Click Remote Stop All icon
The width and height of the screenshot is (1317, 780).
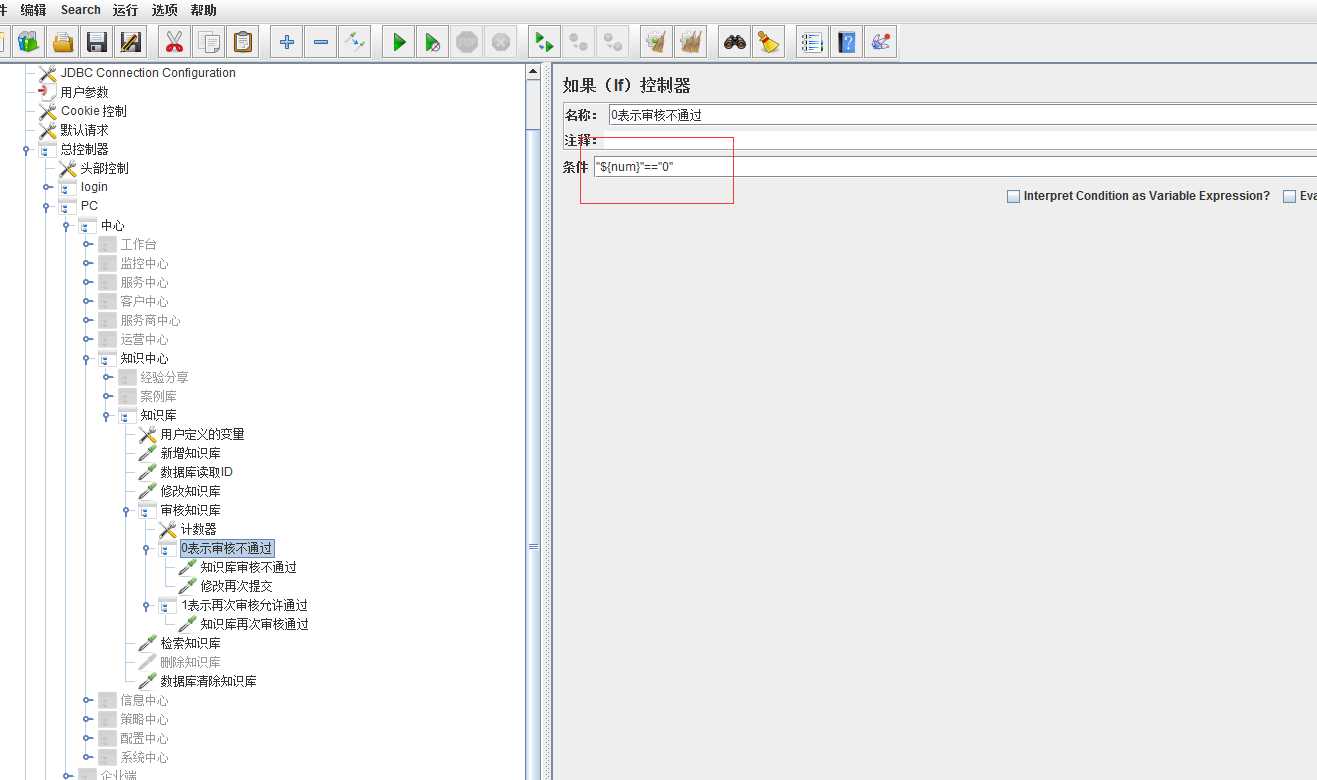(577, 42)
